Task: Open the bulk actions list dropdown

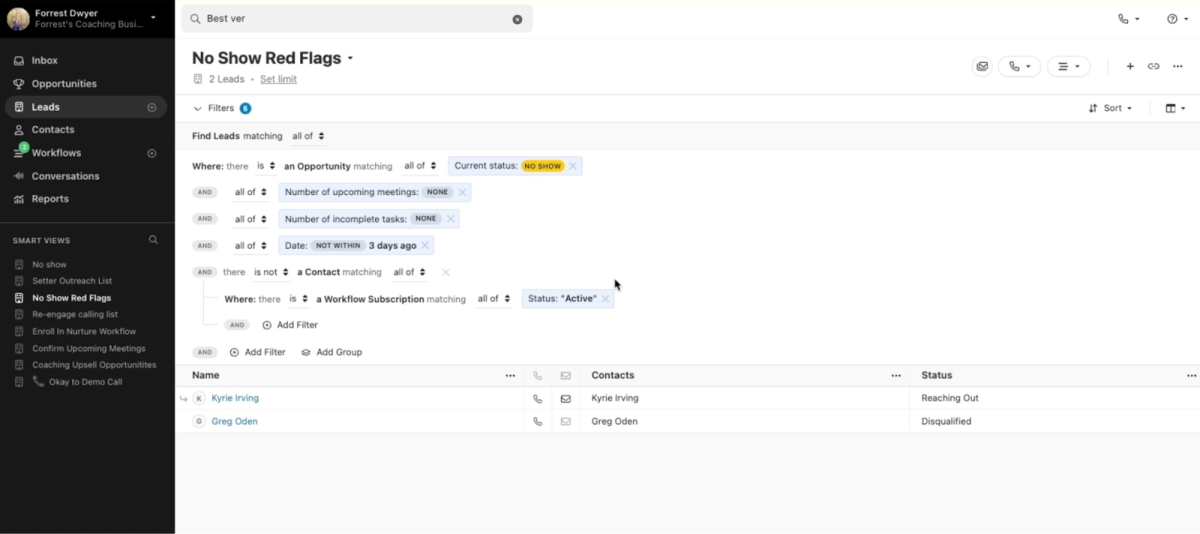Action: coord(1068,66)
